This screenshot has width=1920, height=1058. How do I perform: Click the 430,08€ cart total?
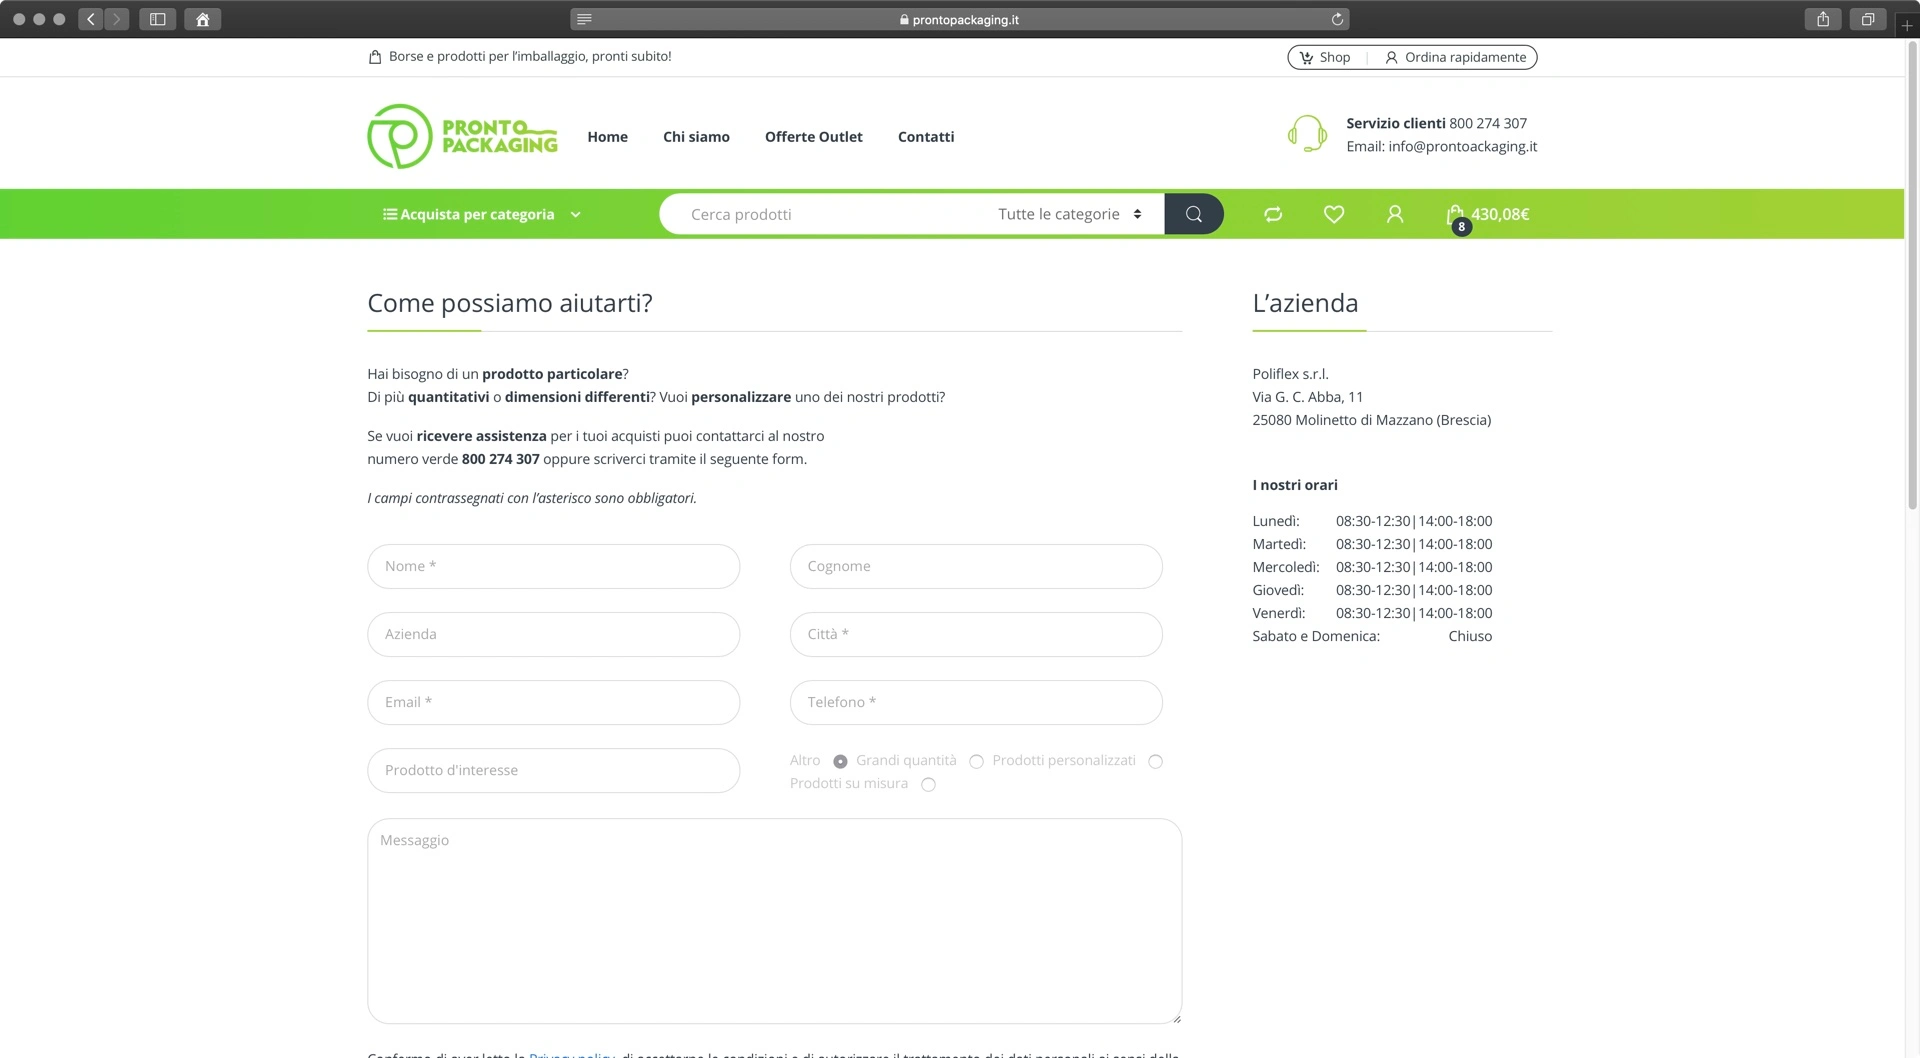point(1500,214)
